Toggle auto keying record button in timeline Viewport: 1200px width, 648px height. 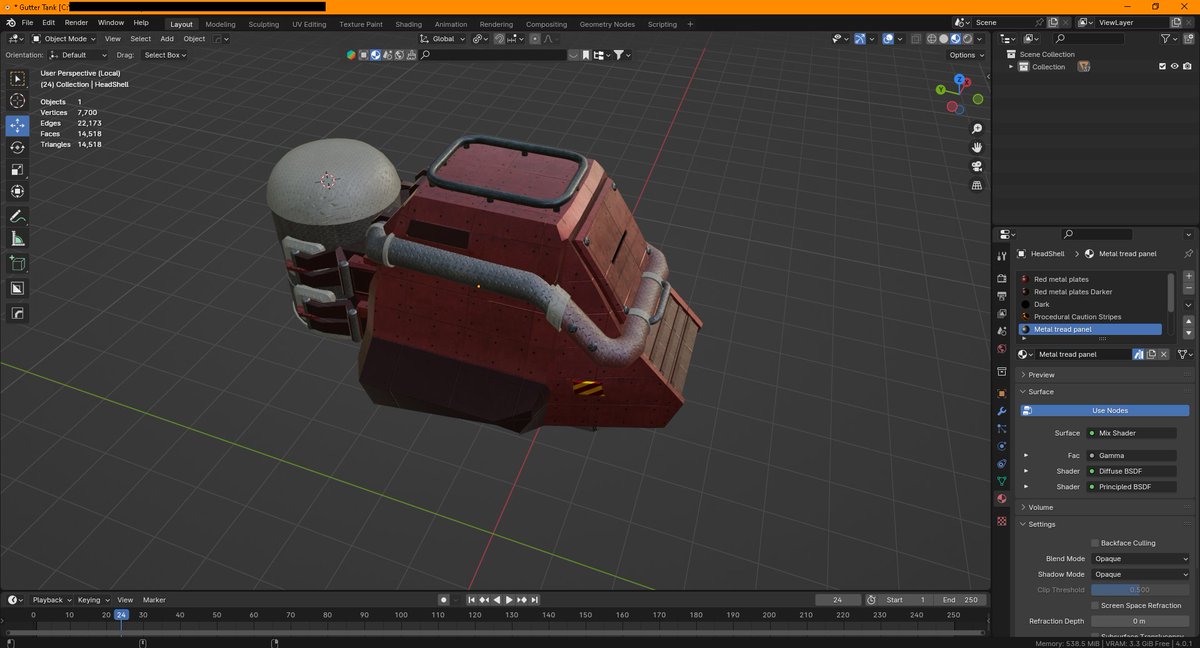(x=443, y=600)
